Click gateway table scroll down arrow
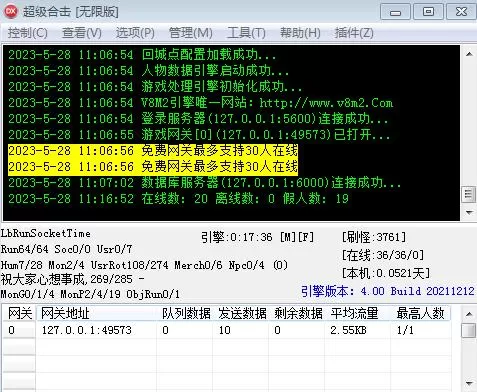477x392 pixels. click(x=469, y=383)
